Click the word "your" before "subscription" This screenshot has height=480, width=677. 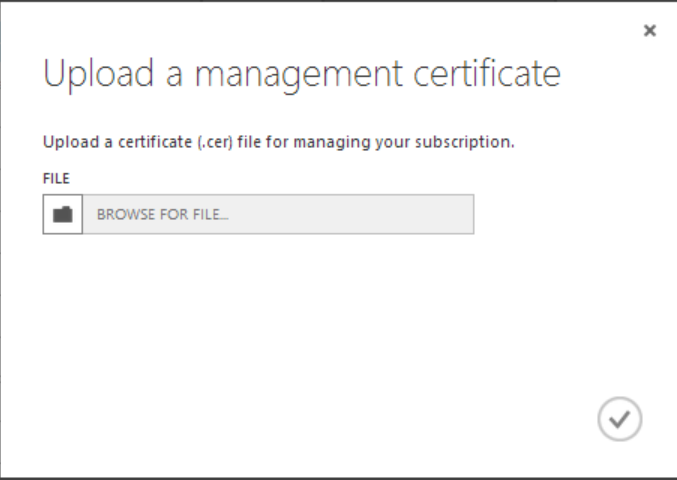pyautogui.click(x=392, y=142)
